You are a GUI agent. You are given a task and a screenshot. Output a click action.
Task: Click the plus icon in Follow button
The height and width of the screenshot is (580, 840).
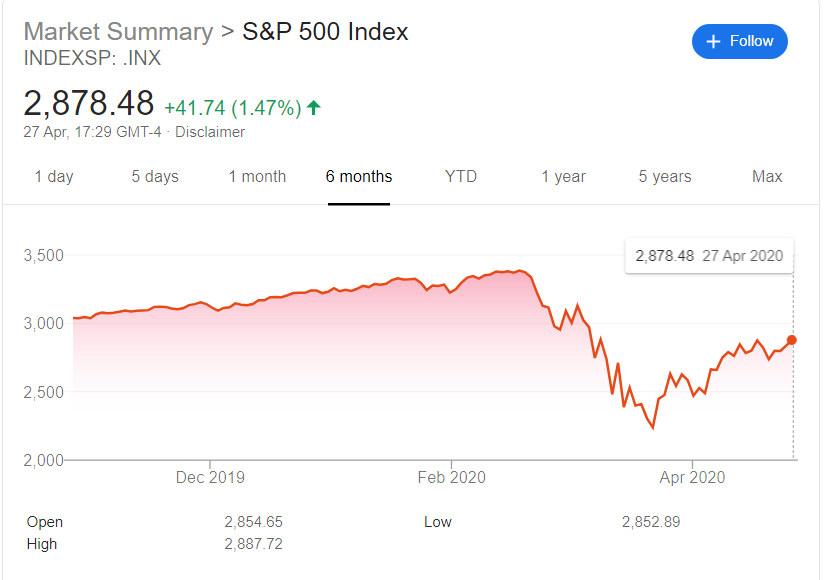coord(713,42)
